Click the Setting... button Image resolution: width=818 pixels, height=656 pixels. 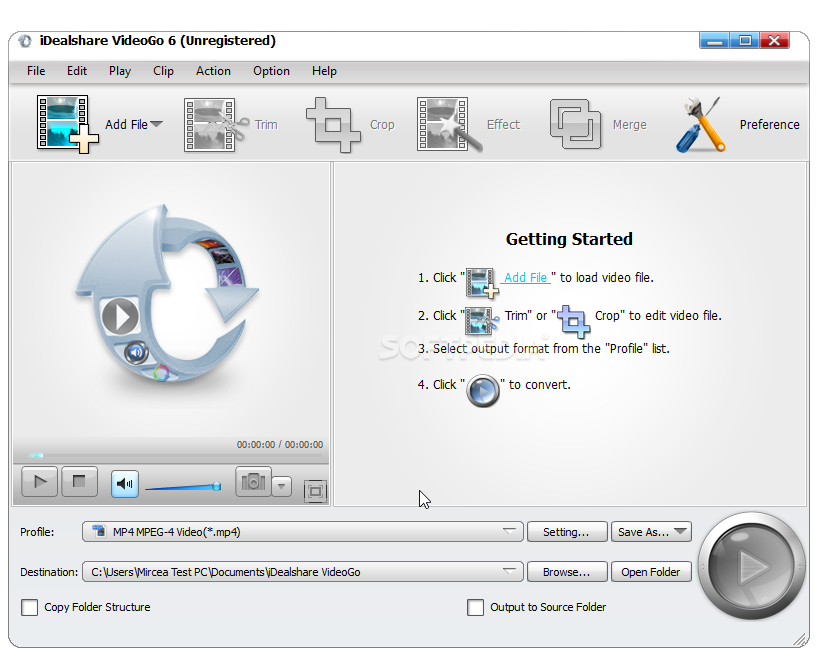567,532
